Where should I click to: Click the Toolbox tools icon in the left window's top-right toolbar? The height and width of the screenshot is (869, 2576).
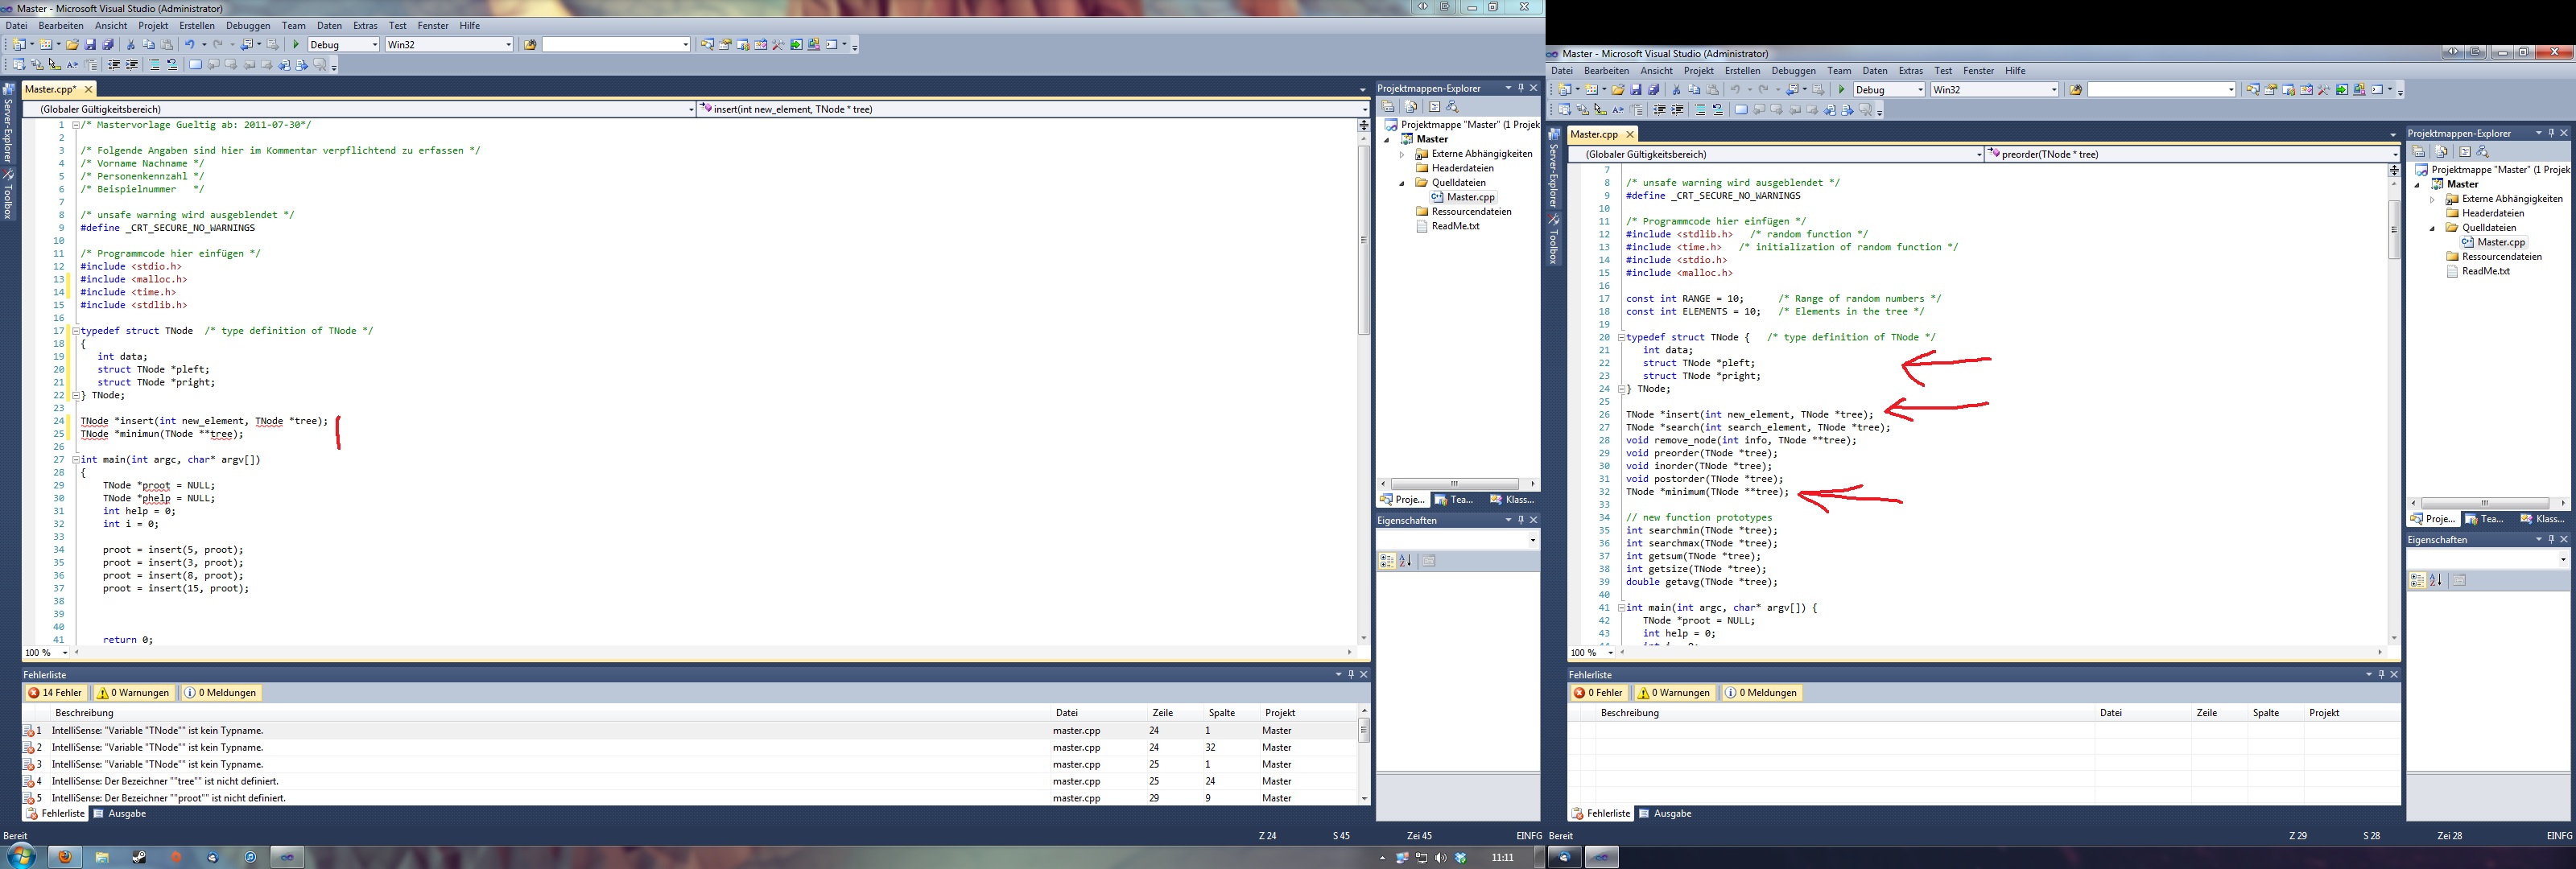778,44
